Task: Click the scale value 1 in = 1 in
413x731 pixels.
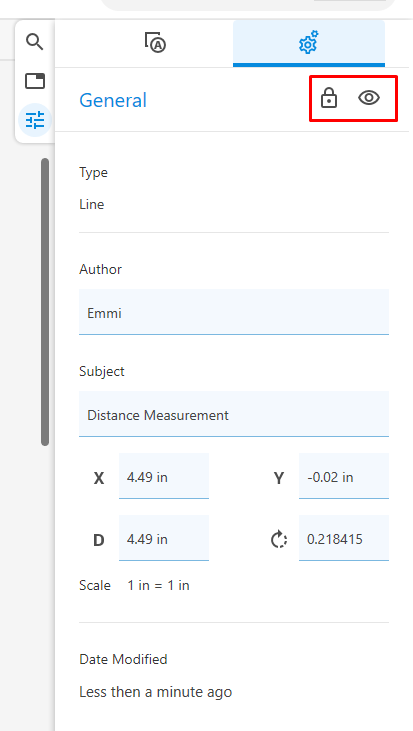Action: click(x=158, y=586)
